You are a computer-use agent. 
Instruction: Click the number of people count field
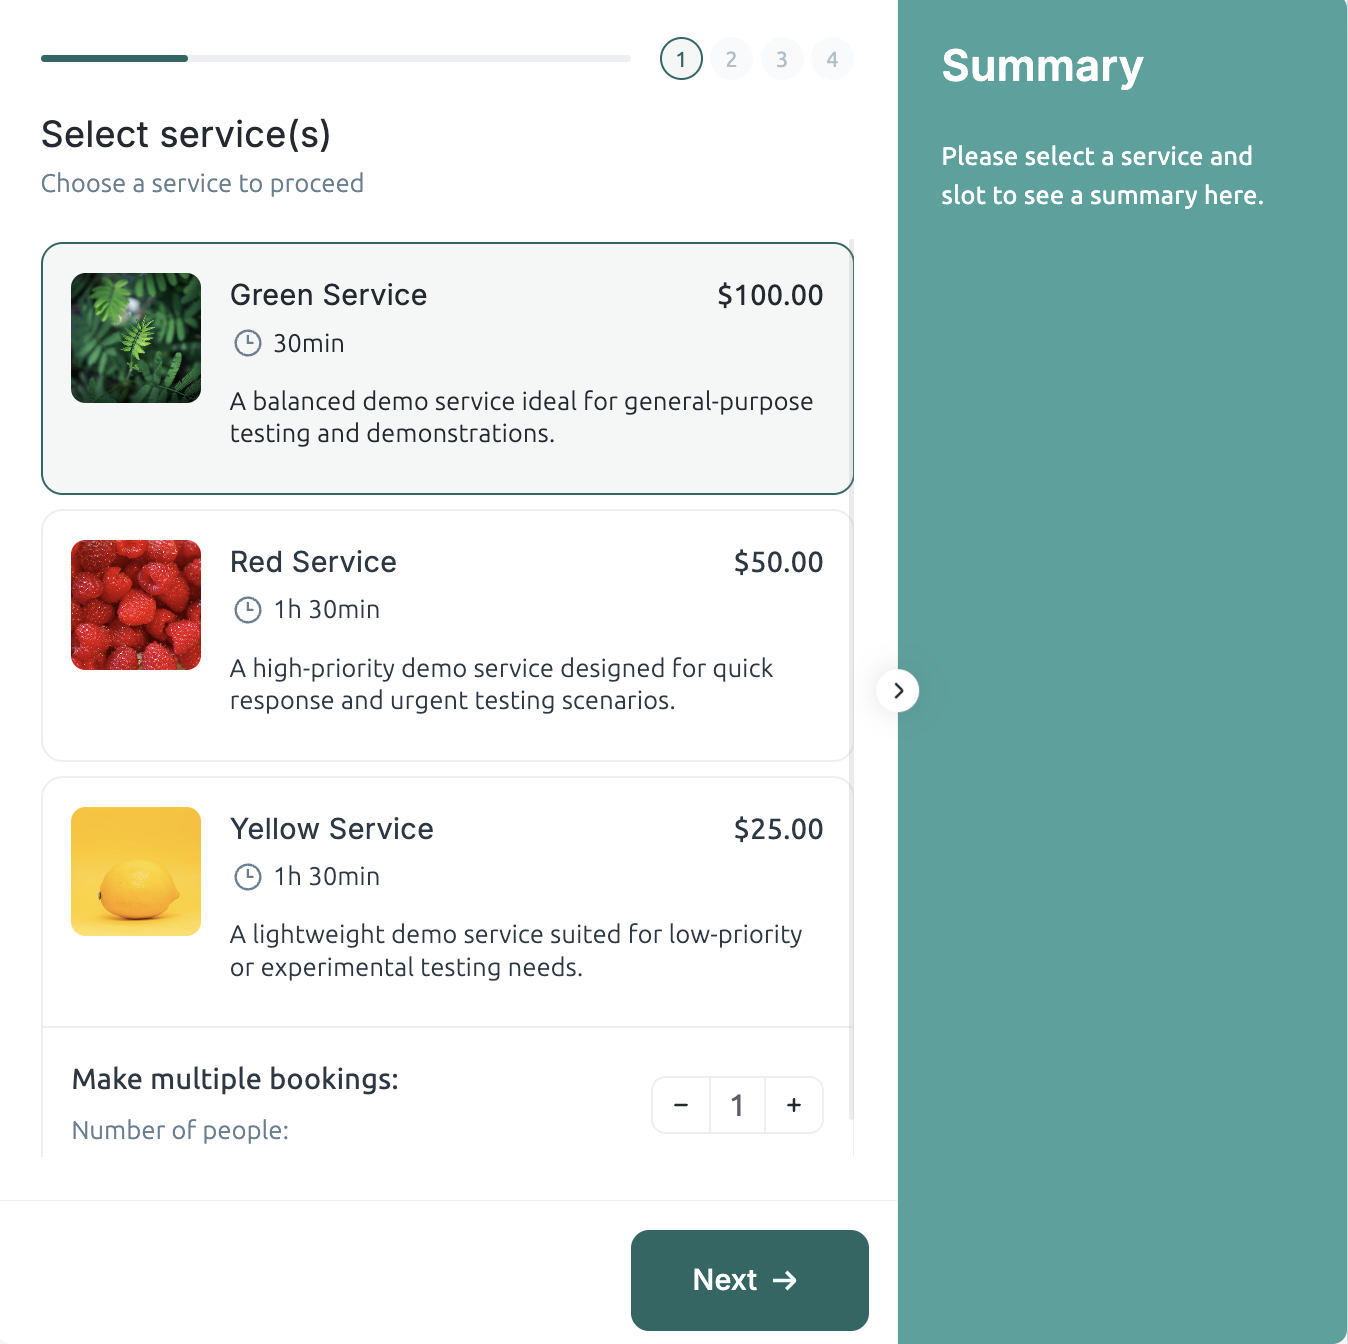click(x=737, y=1105)
